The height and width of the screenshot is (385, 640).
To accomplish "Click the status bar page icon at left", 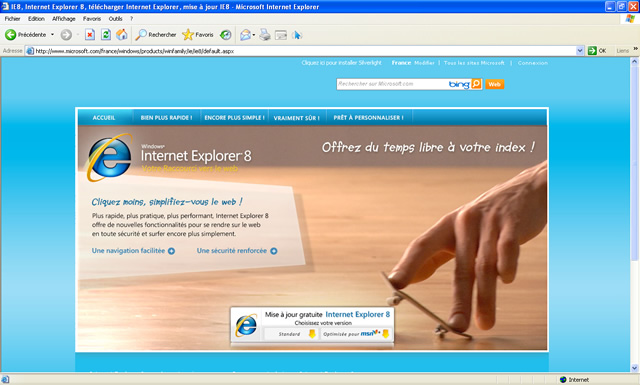I will pos(5,380).
